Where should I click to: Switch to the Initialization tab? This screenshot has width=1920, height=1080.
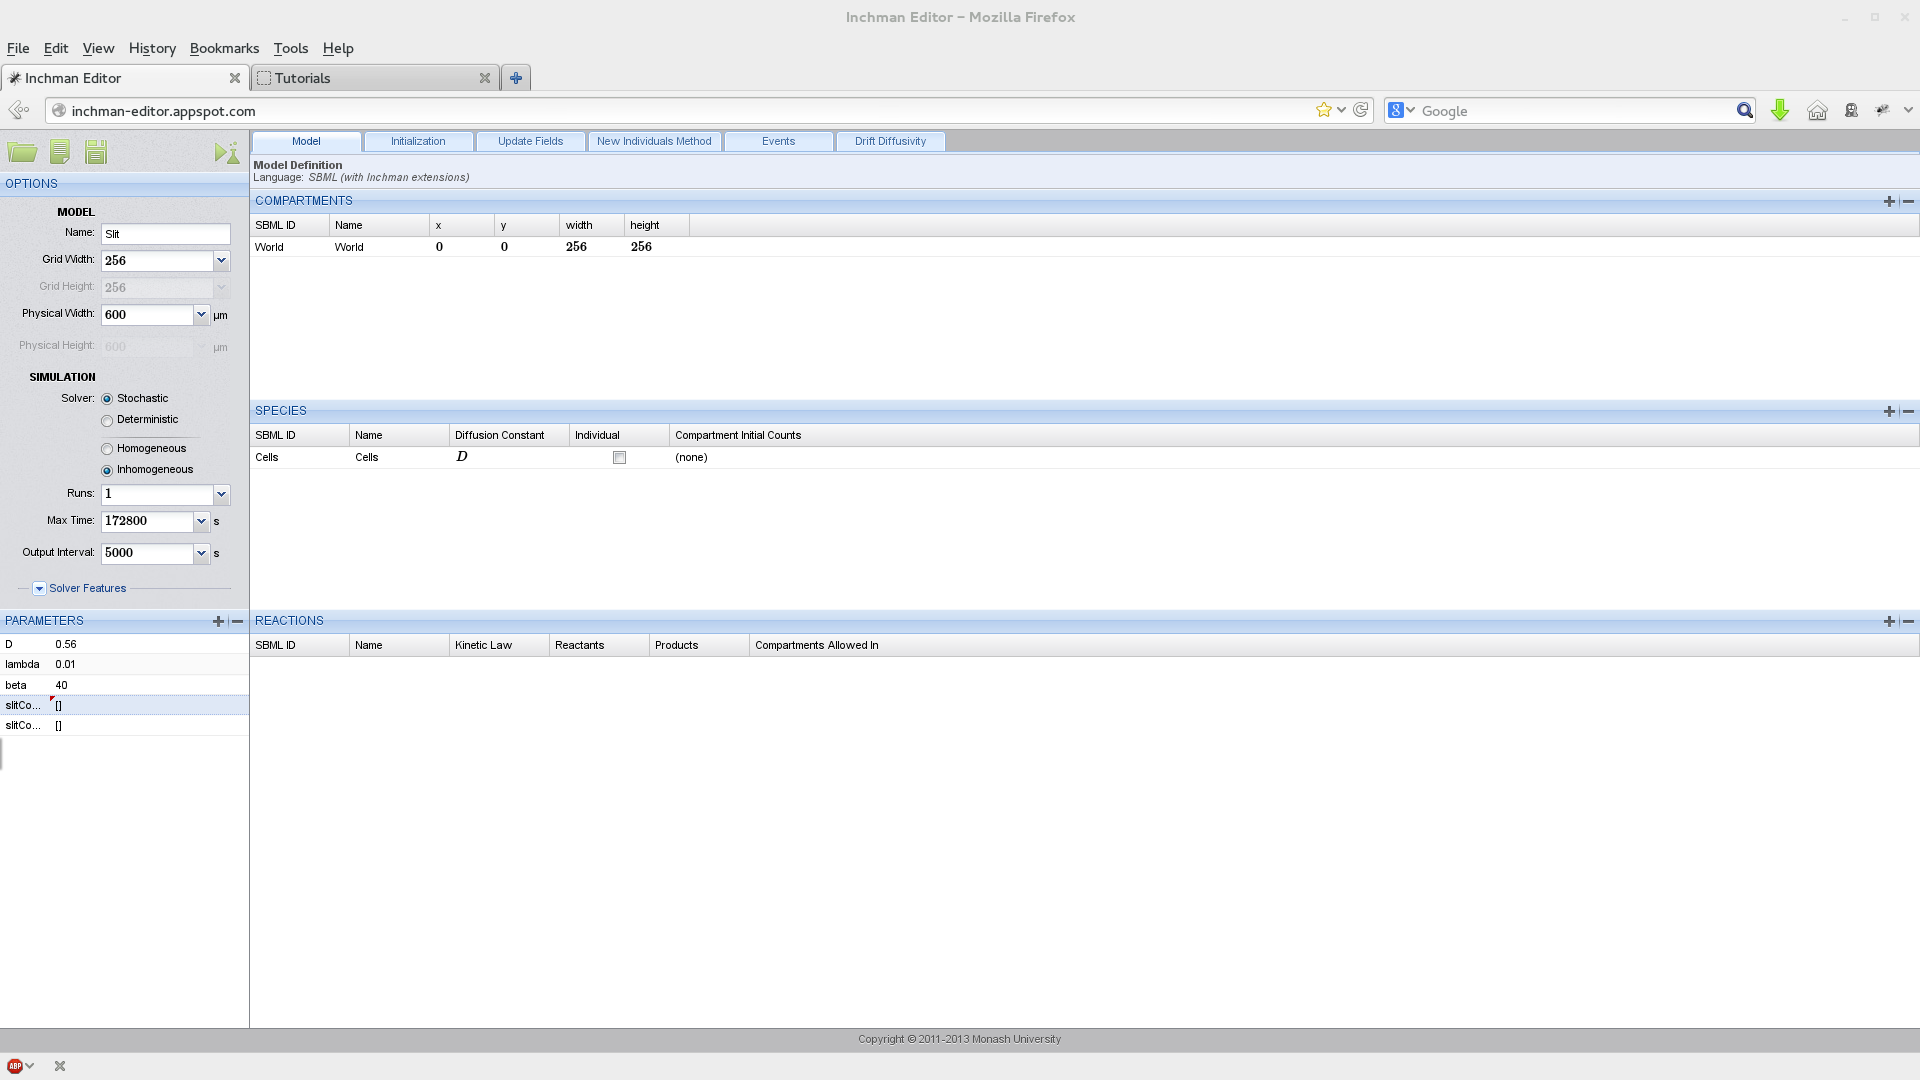418,141
